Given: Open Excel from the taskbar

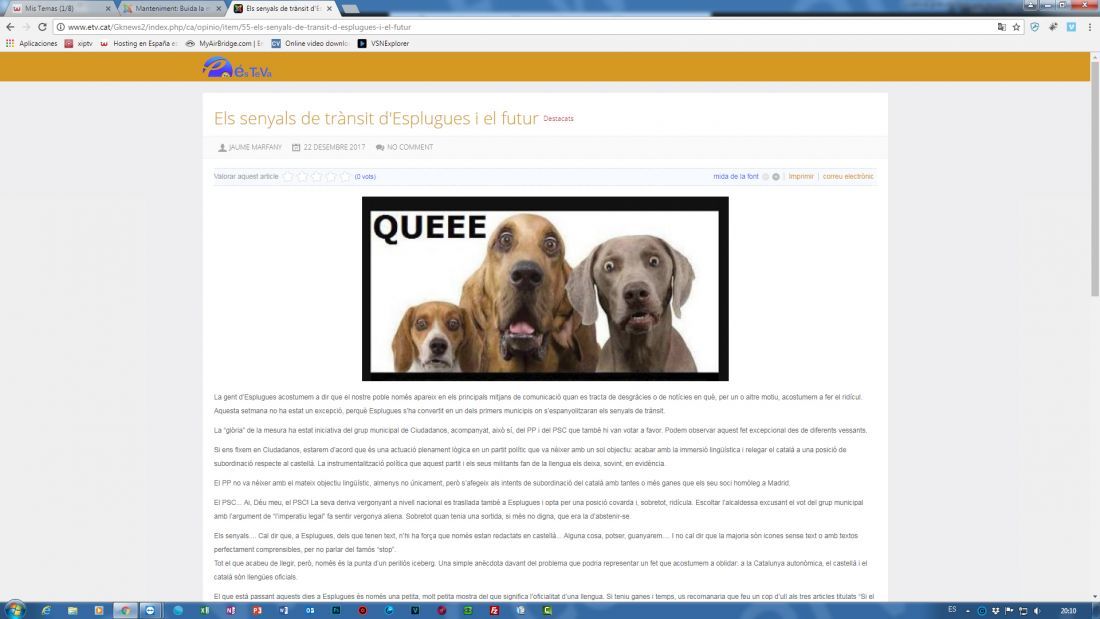Looking at the screenshot, I should click(x=204, y=611).
